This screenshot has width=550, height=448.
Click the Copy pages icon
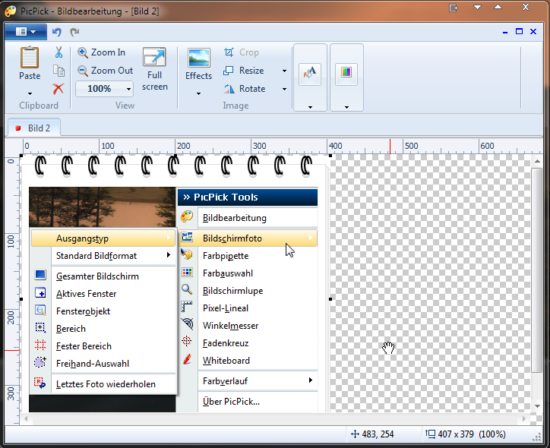[59, 71]
